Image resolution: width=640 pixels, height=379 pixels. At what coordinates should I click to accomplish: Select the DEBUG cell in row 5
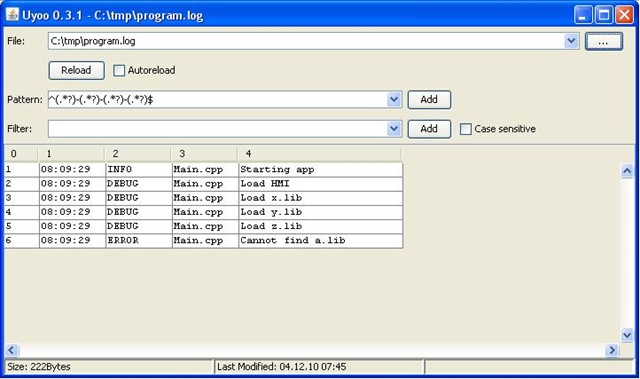[x=139, y=226]
